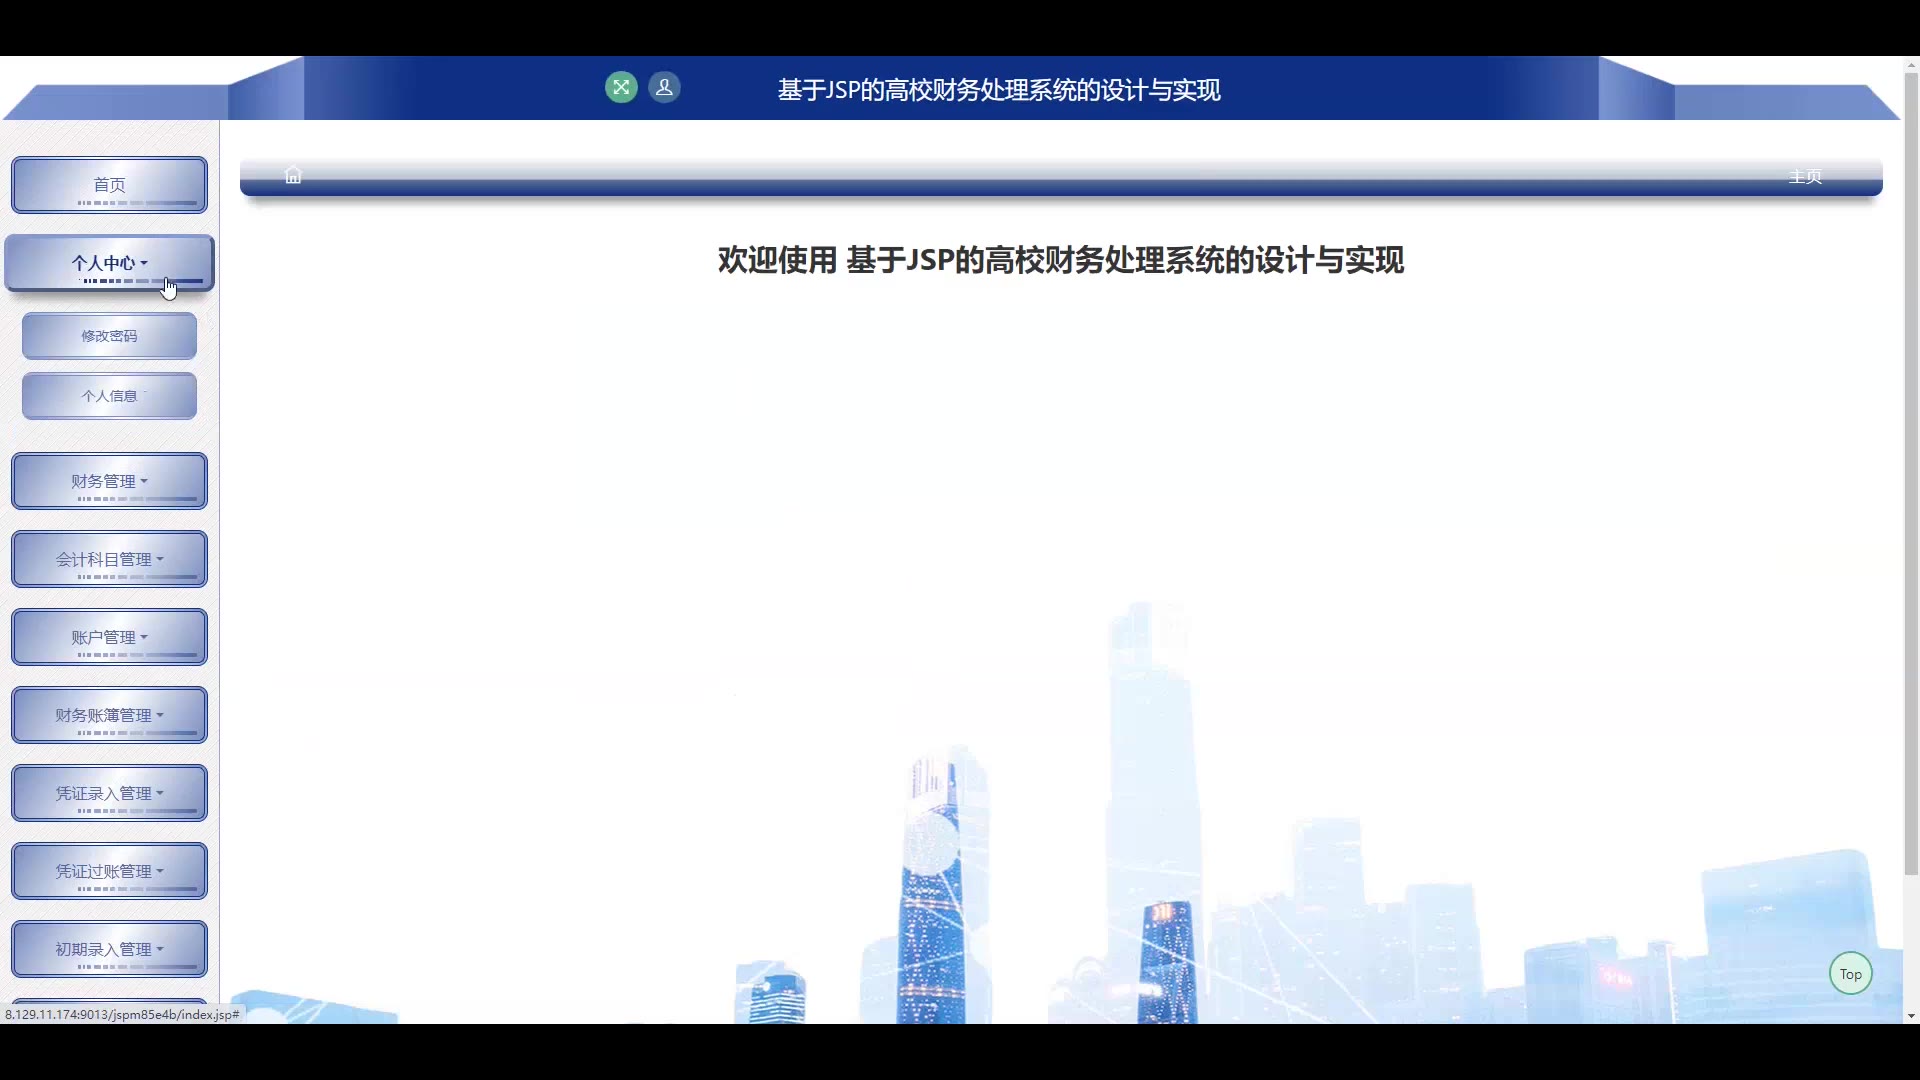Expand the 凭证过账管理 menu
1920x1080 pixels.
[110, 871]
